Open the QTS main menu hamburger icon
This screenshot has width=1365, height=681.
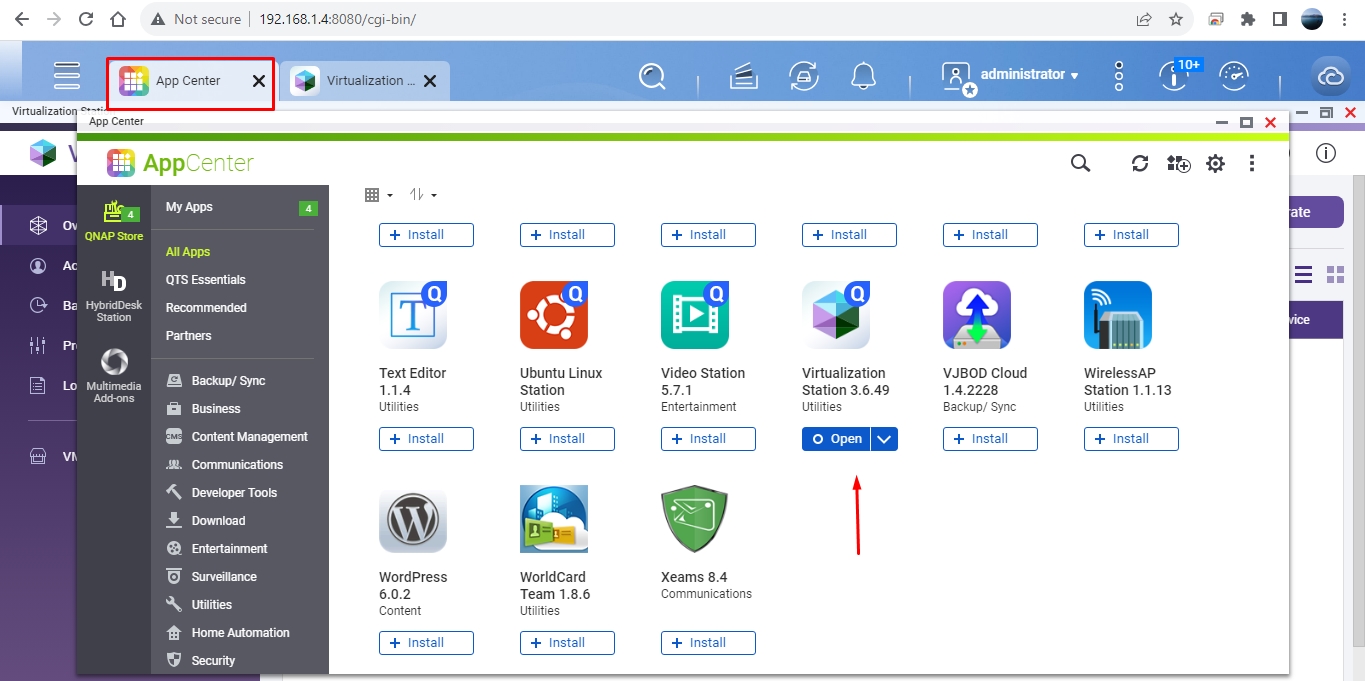[x=67, y=76]
